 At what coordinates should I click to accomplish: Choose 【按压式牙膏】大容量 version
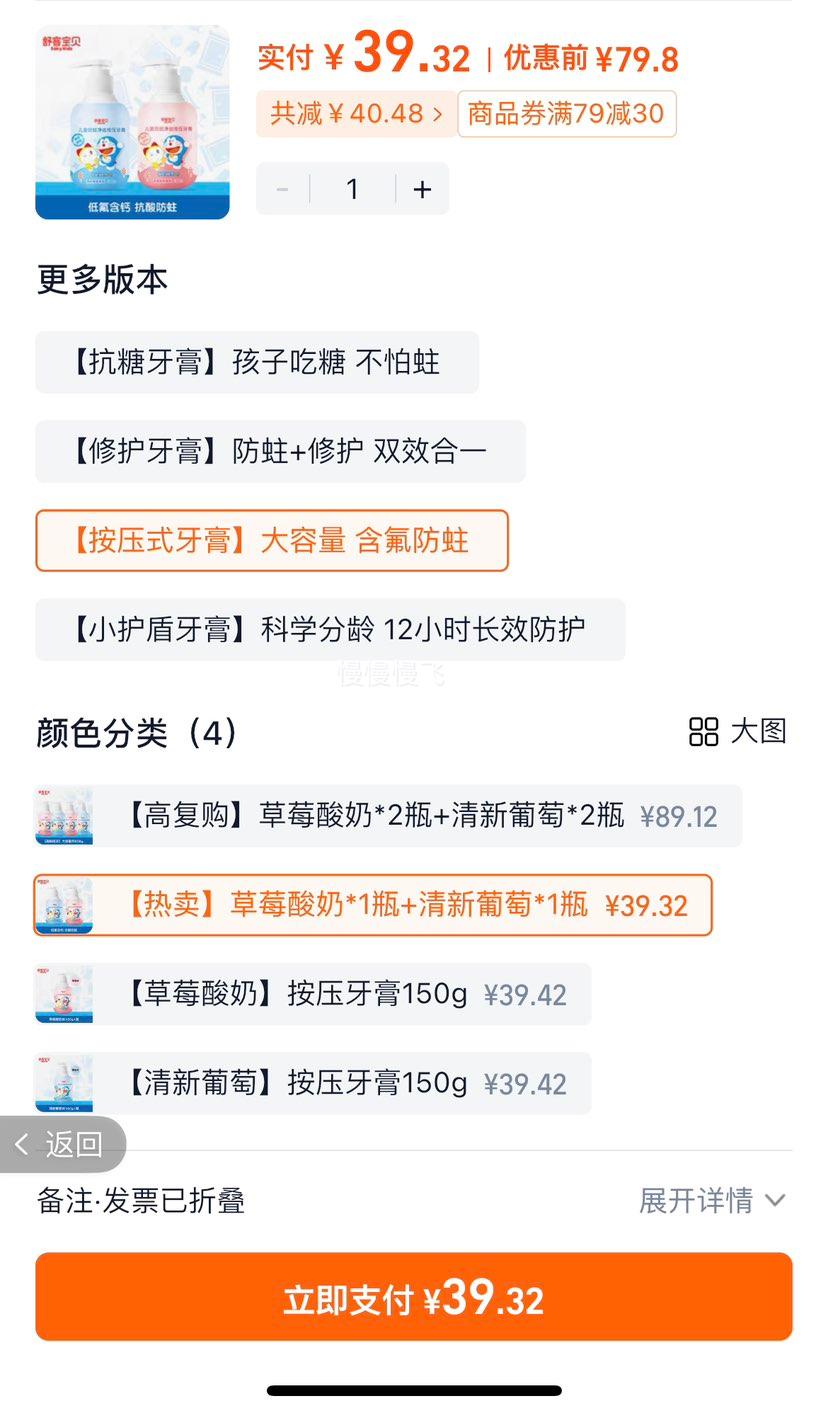pos(272,541)
